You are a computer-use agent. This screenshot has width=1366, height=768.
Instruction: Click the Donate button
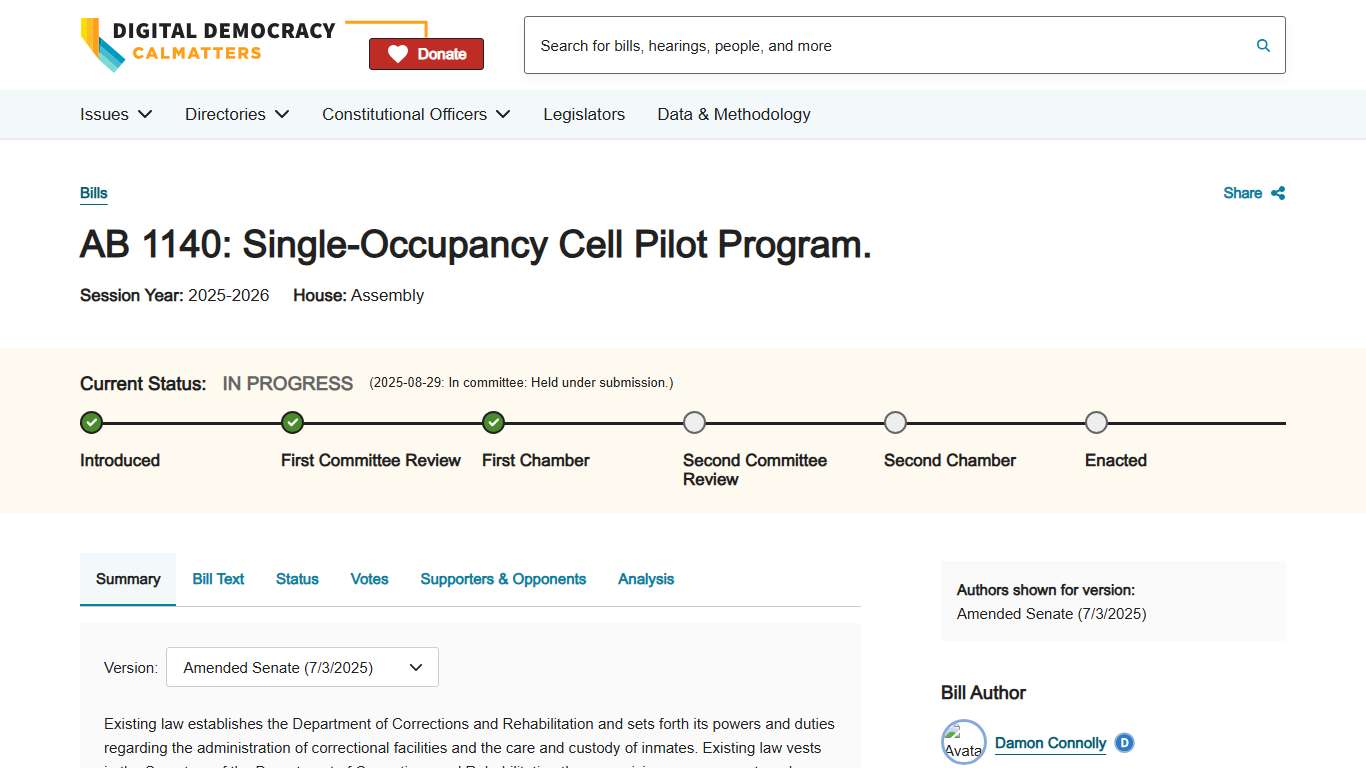[x=426, y=53]
